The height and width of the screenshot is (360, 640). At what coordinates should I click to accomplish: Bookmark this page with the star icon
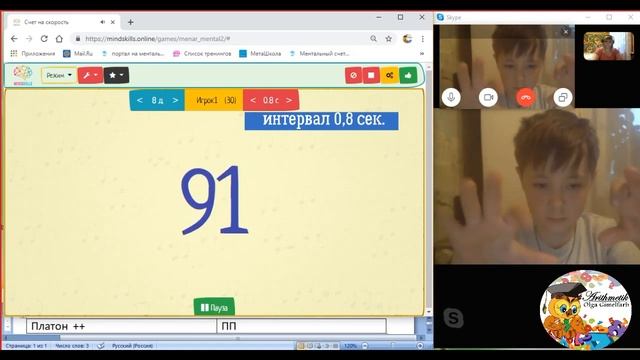click(389, 39)
